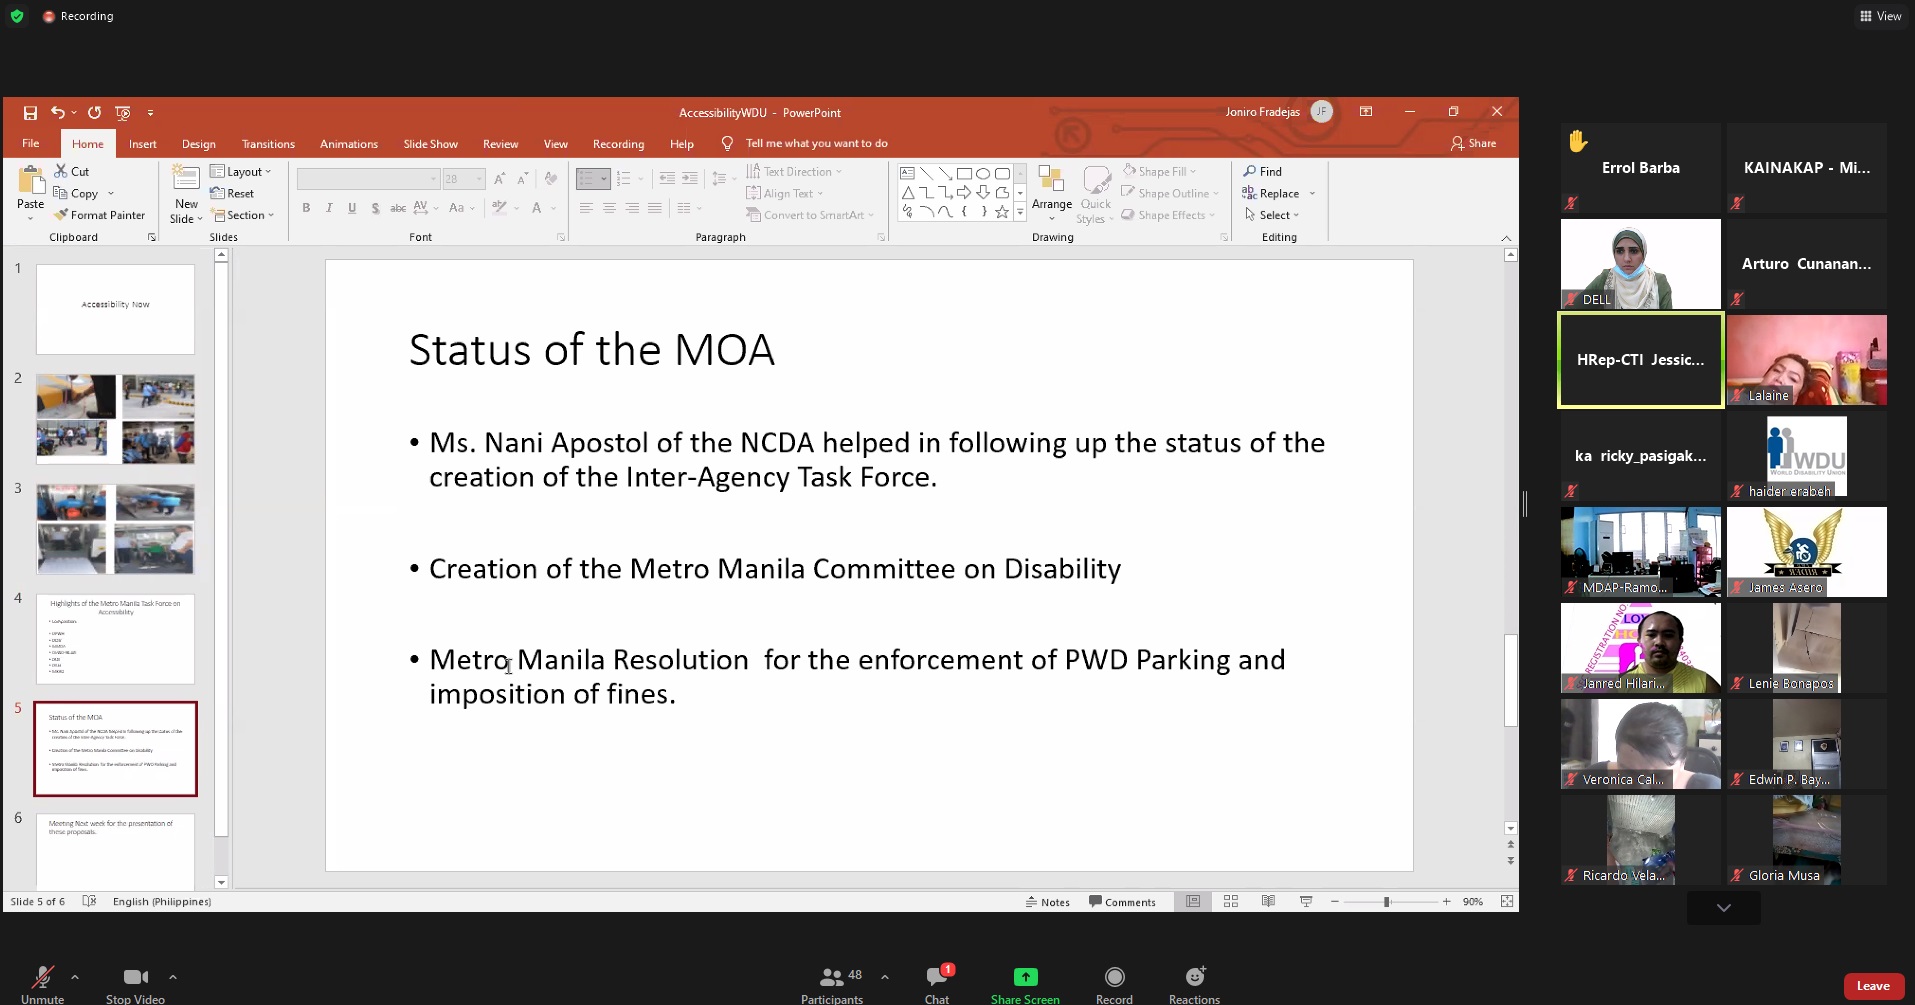This screenshot has height=1005, width=1915.
Task: Click the Paste clipboard icon
Action: click(30, 181)
